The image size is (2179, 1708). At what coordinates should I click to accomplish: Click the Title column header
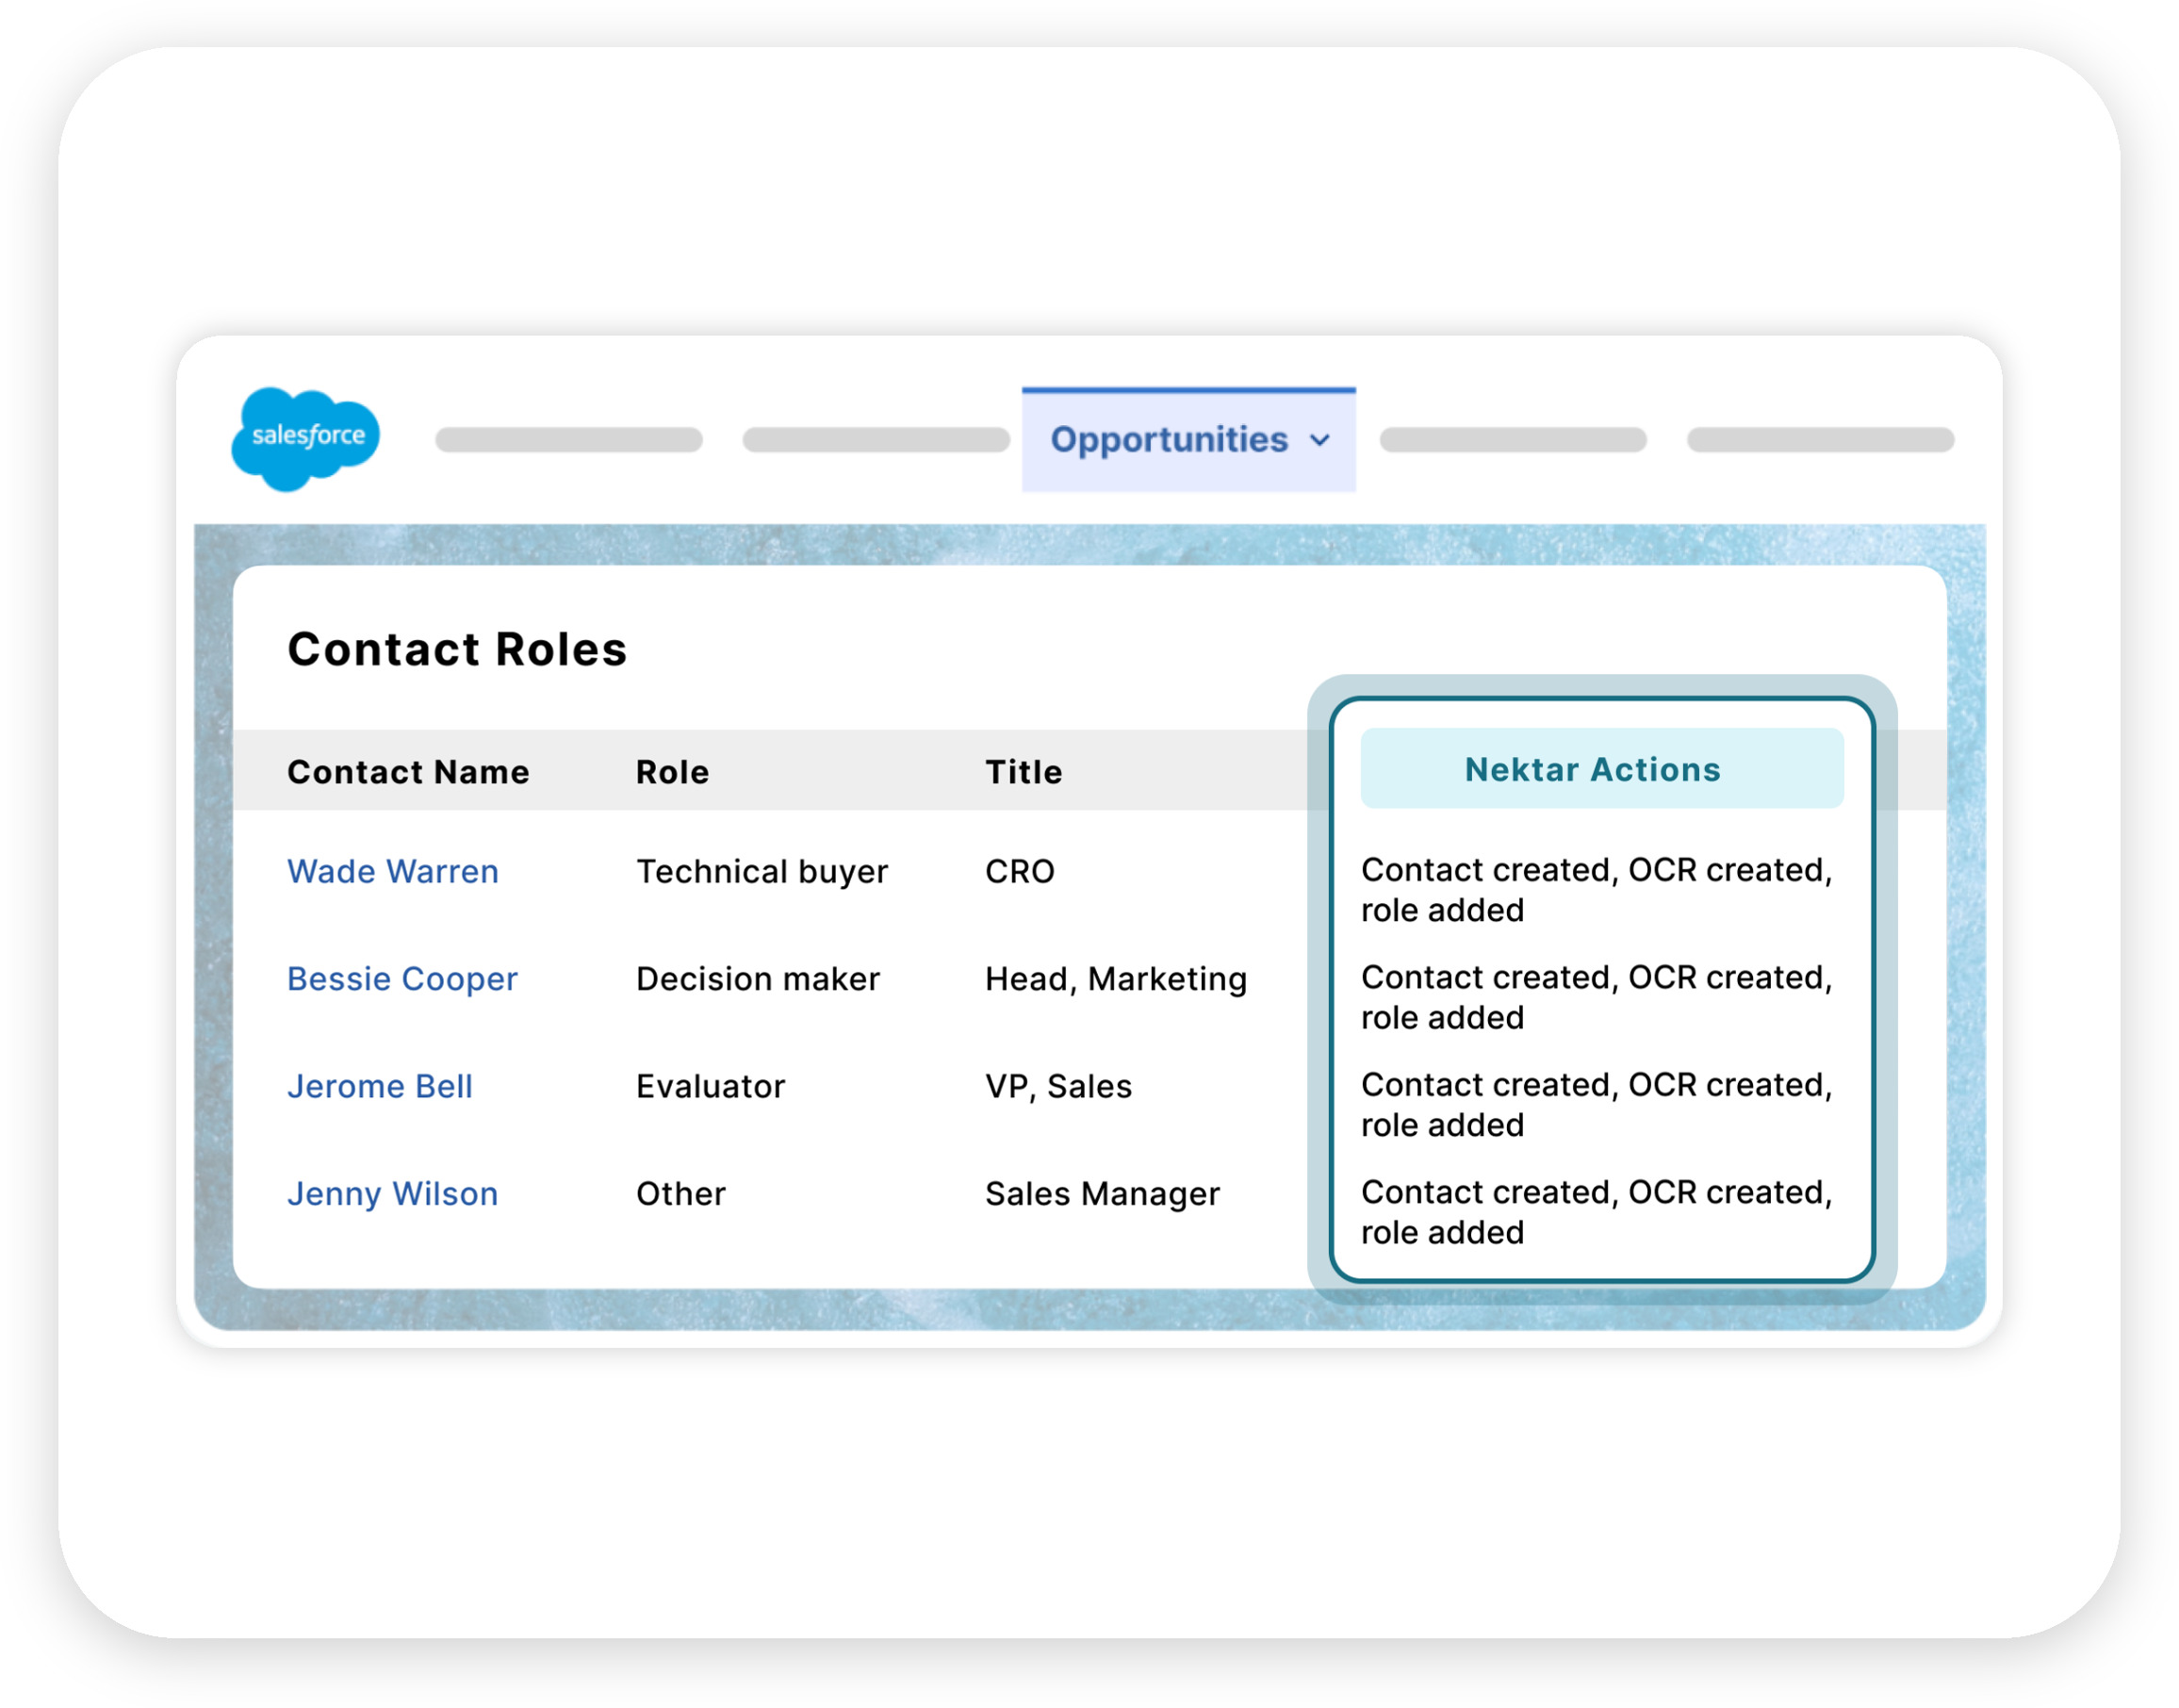[x=1023, y=772]
